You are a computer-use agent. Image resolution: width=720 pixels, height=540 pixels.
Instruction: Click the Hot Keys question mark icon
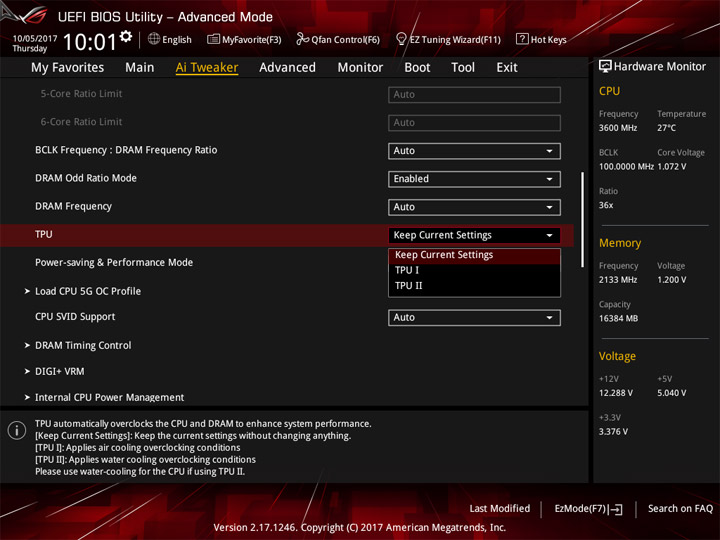[522, 39]
